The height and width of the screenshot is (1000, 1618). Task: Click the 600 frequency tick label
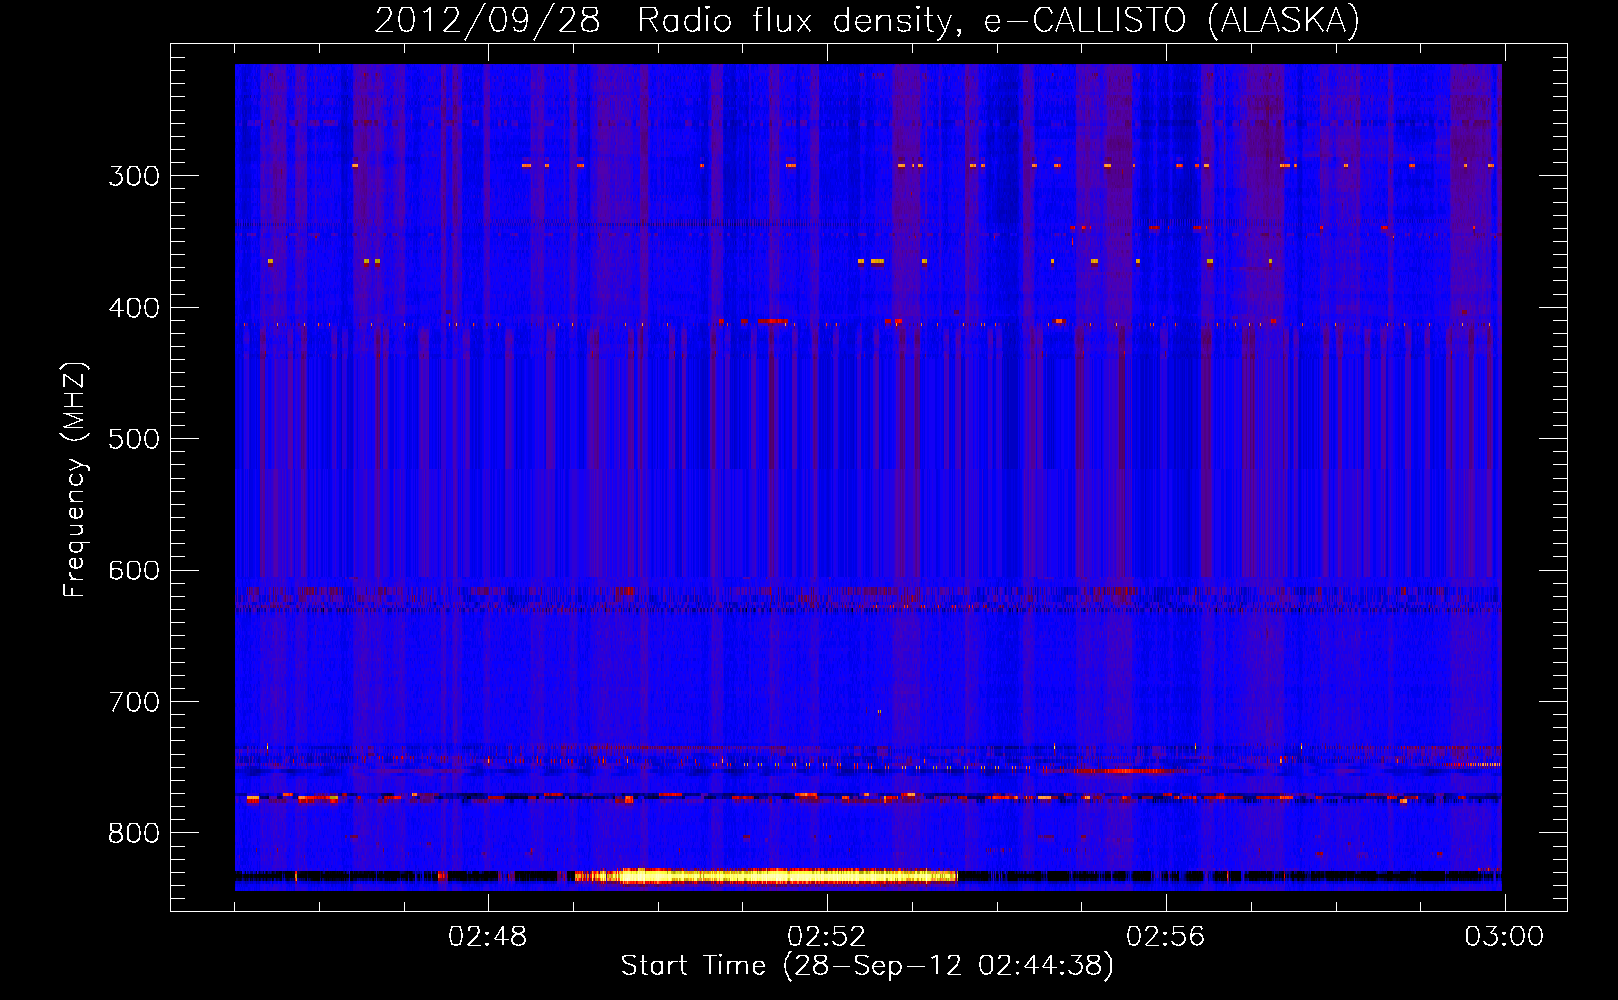134,571
